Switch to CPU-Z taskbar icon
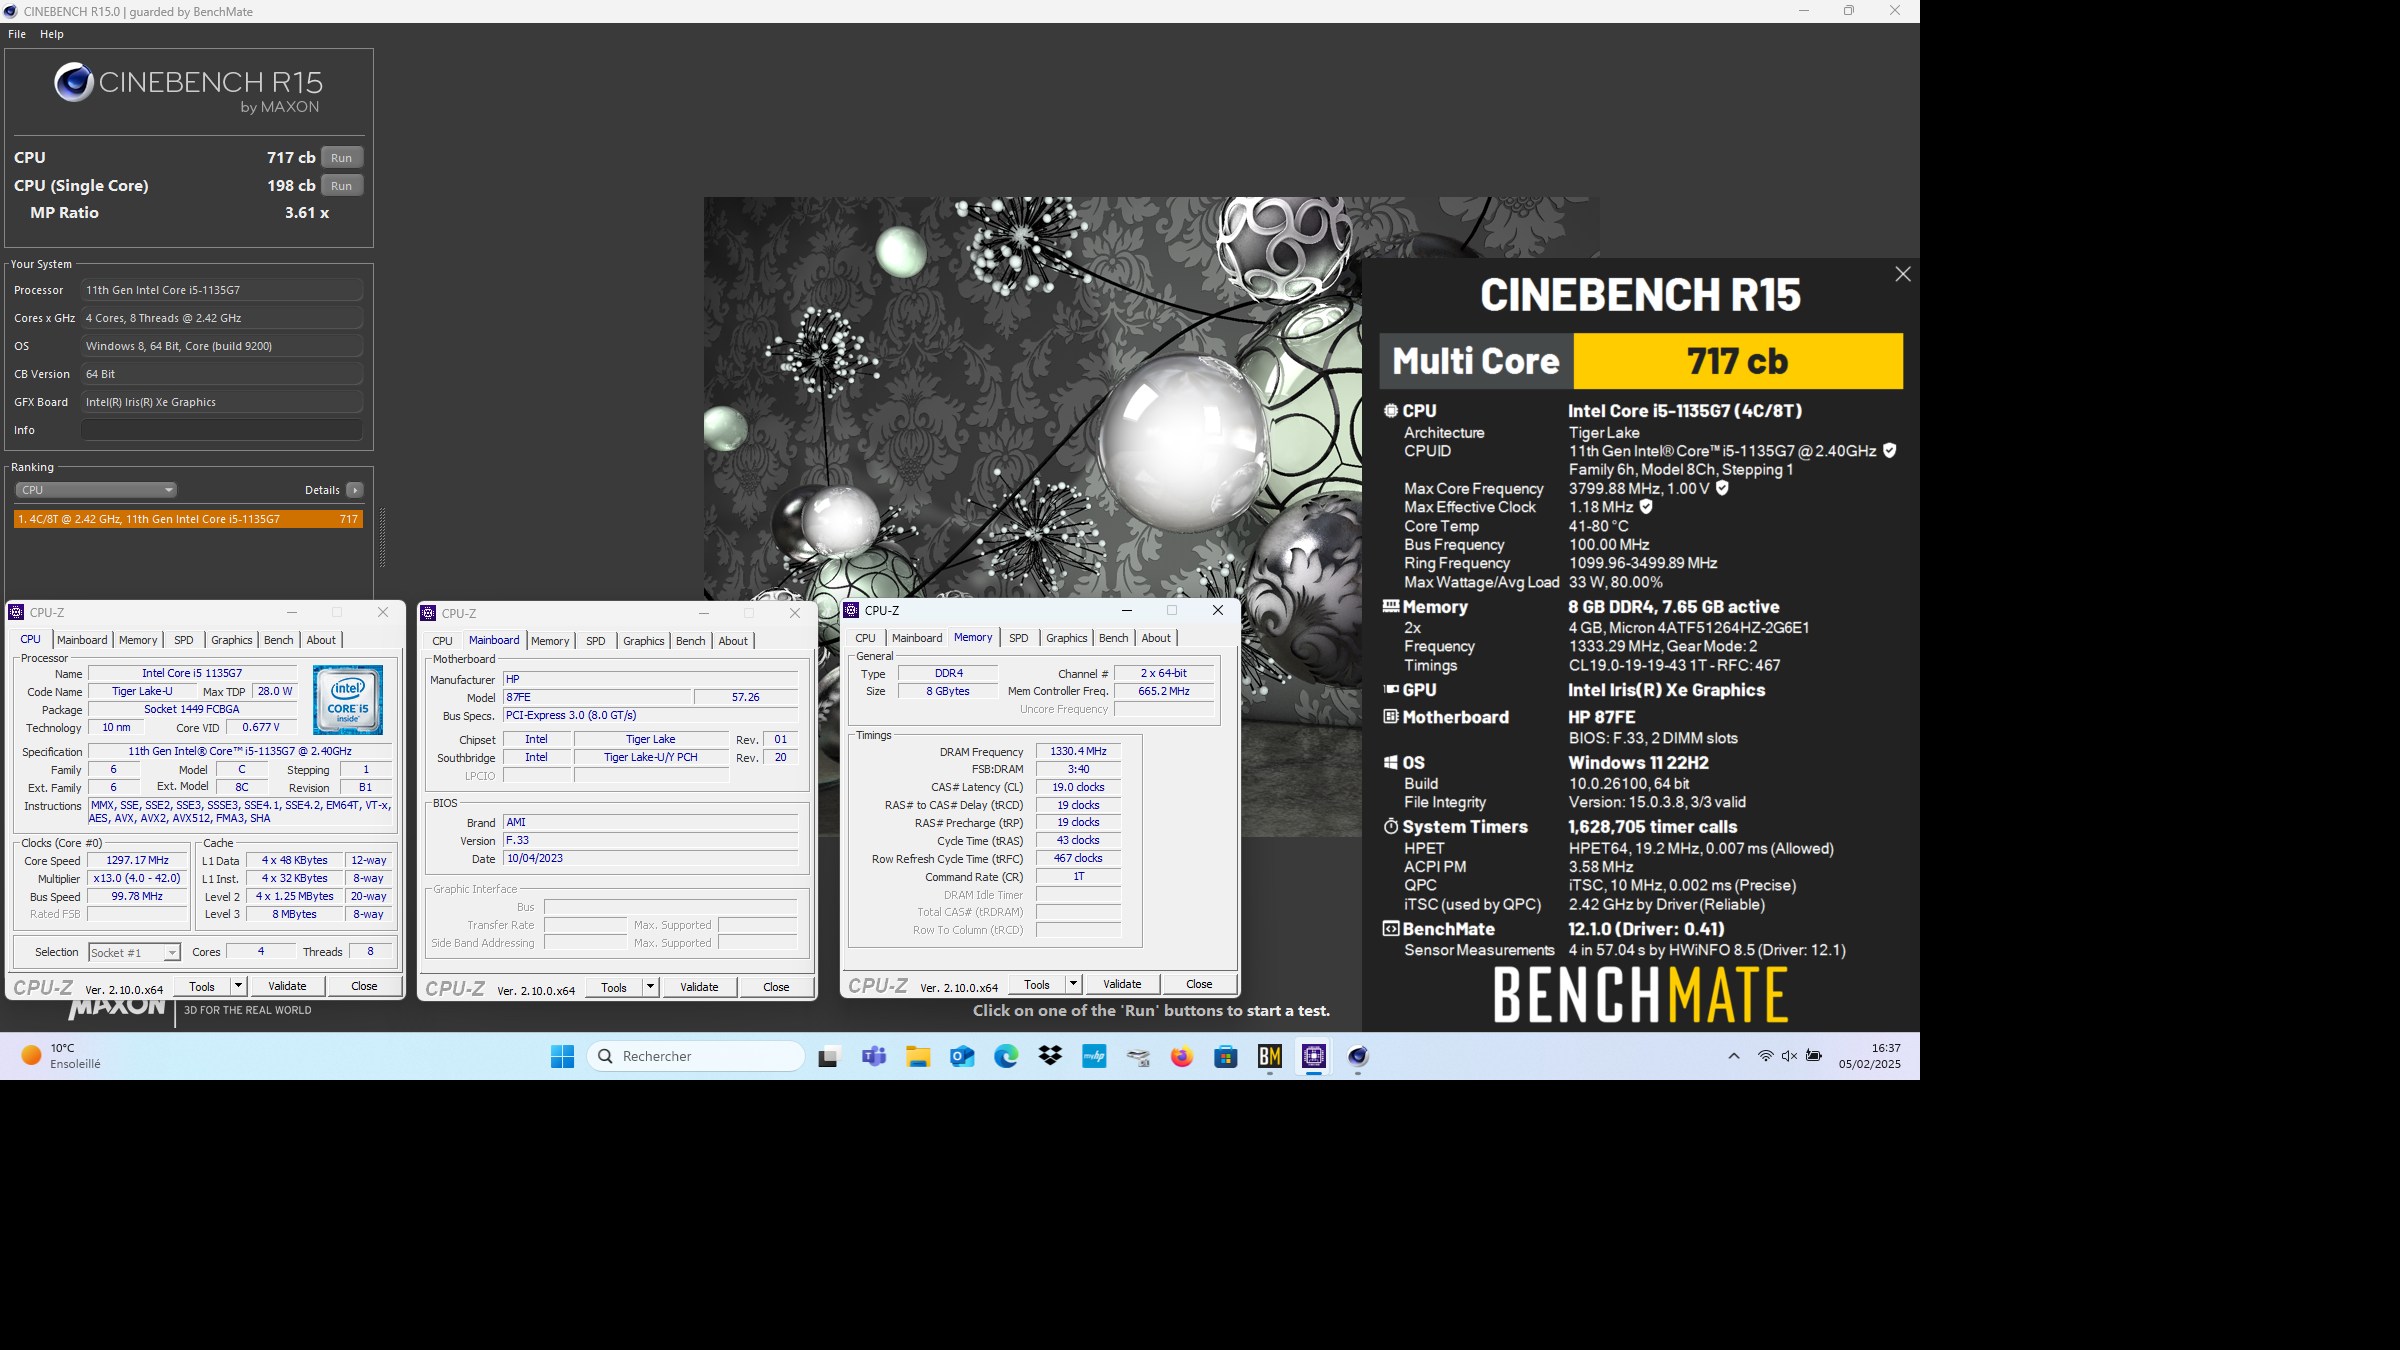The height and width of the screenshot is (1350, 2400). pos(1314,1056)
